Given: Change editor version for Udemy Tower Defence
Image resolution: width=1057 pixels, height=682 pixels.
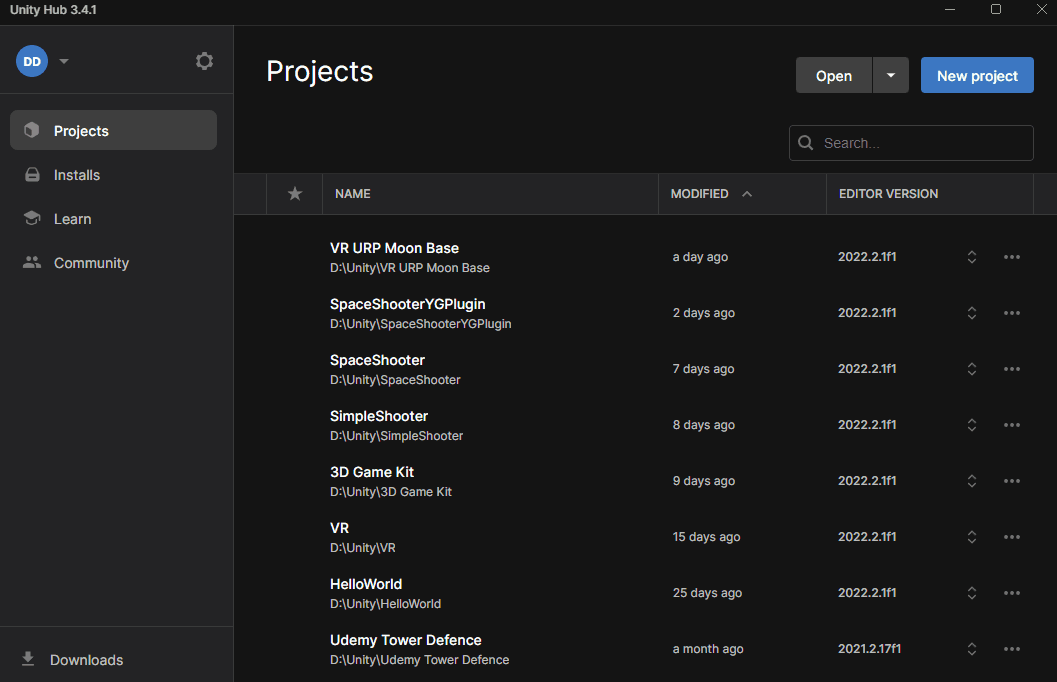Looking at the screenshot, I should pyautogui.click(x=971, y=649).
